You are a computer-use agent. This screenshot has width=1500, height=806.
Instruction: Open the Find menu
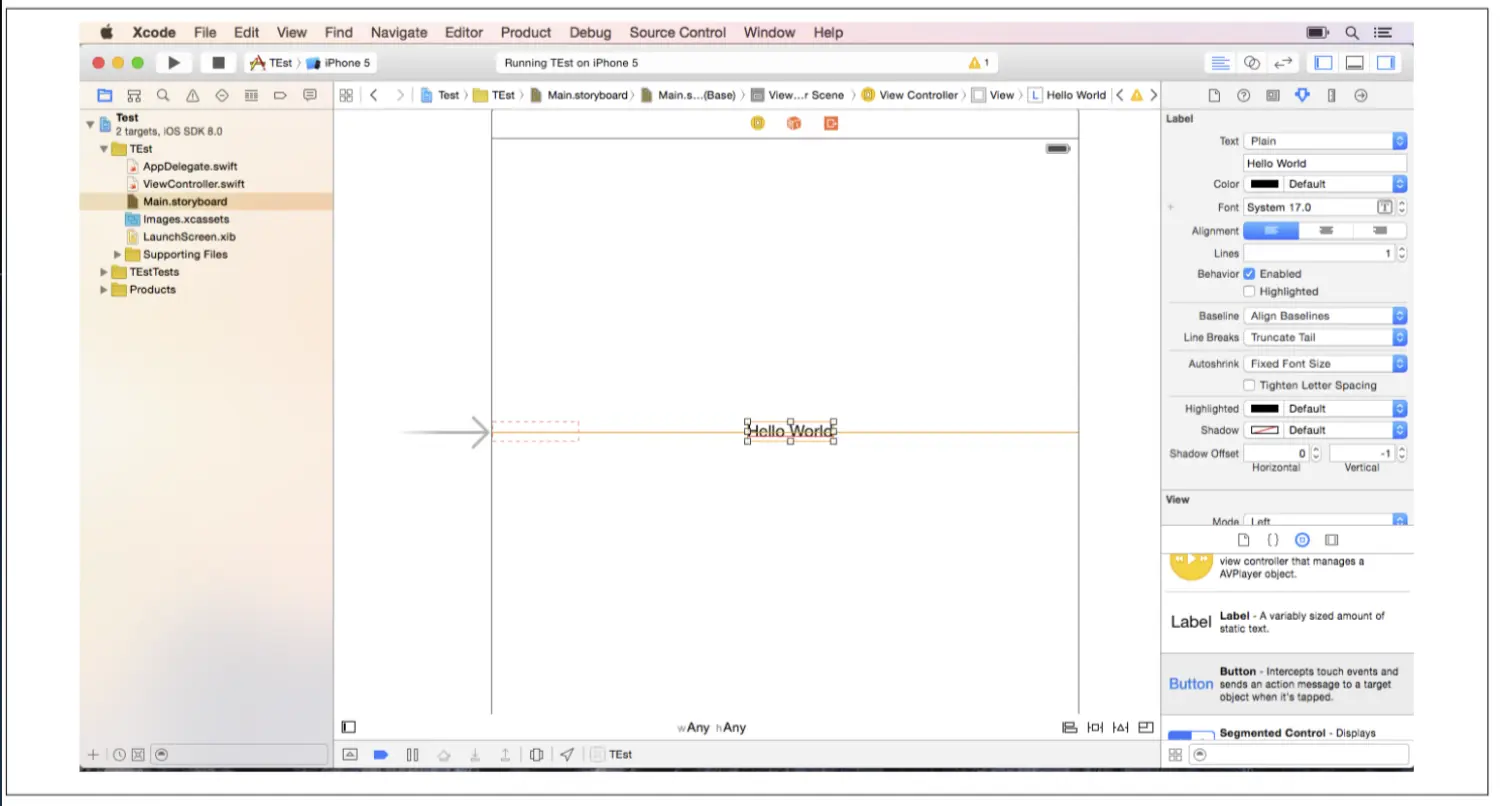(339, 32)
